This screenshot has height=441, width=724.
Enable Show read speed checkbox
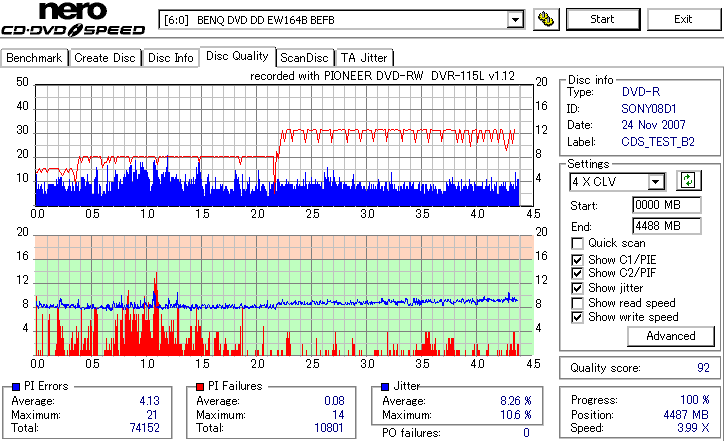click(x=577, y=303)
